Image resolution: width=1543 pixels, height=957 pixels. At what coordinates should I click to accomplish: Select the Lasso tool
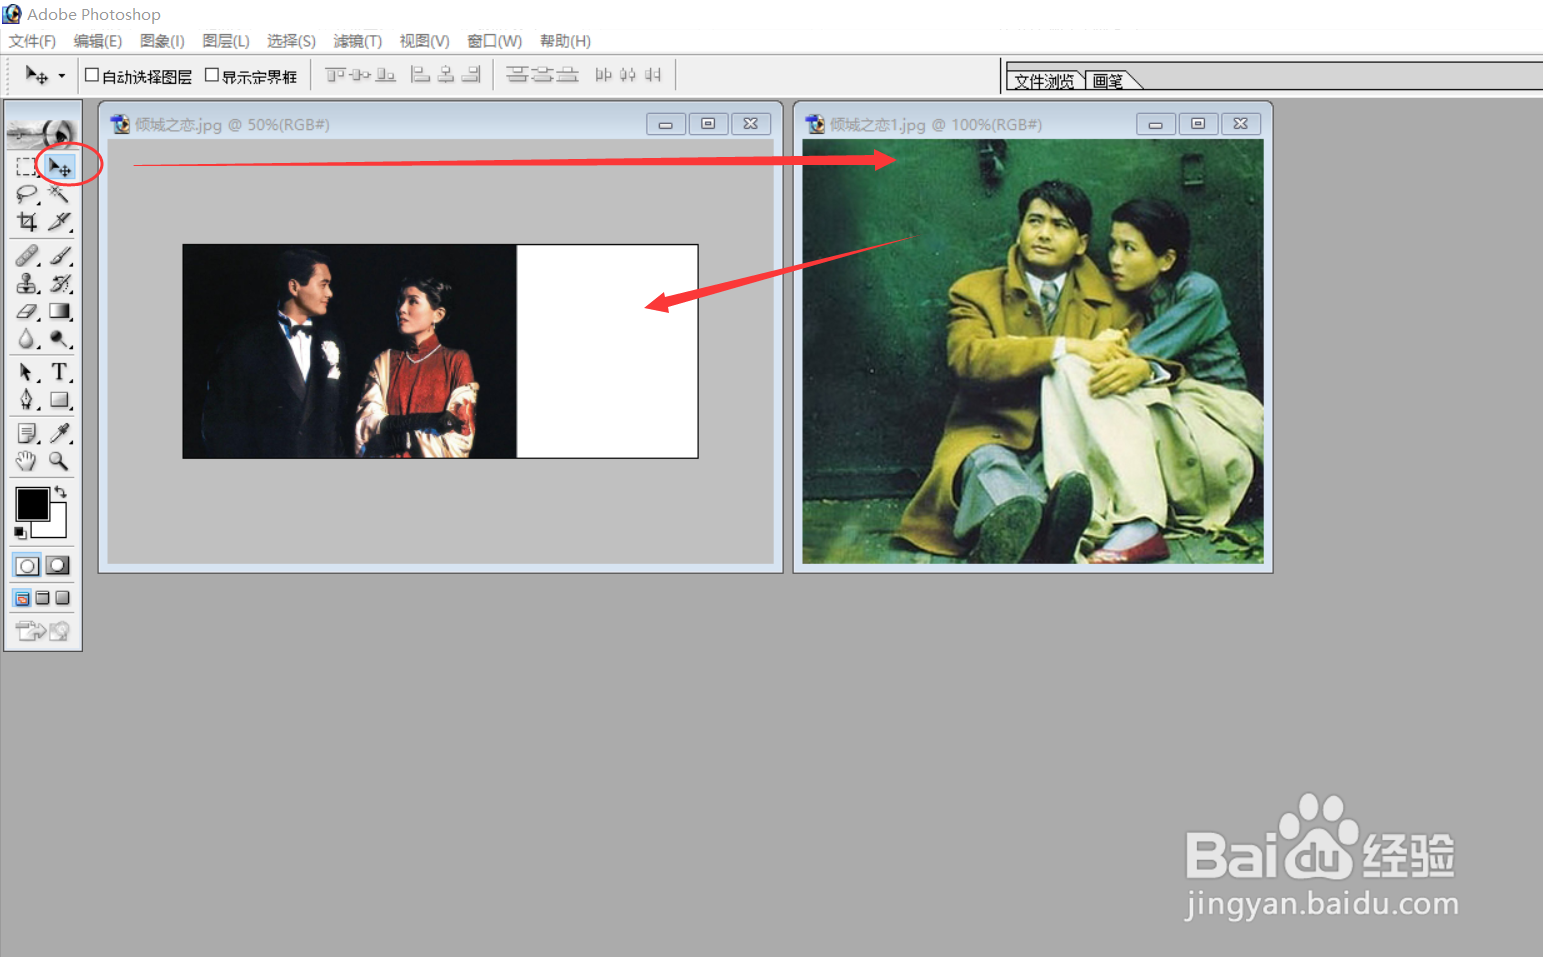27,194
